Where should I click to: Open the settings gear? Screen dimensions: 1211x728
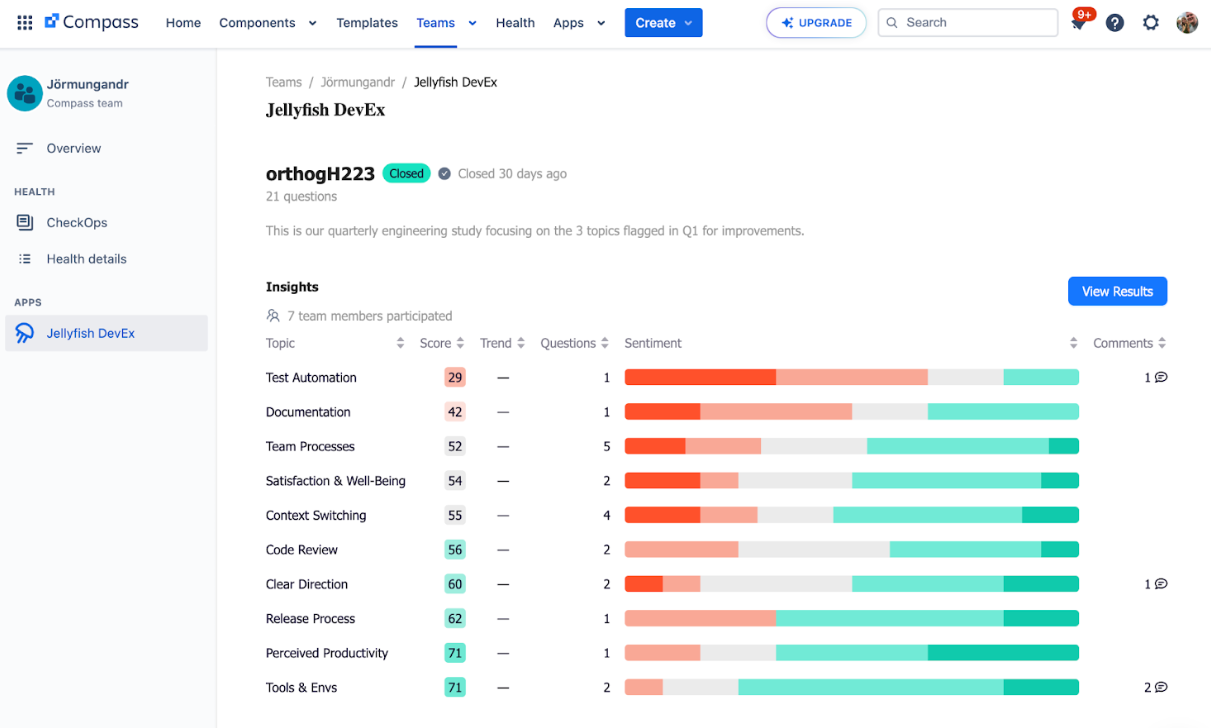pos(1150,22)
